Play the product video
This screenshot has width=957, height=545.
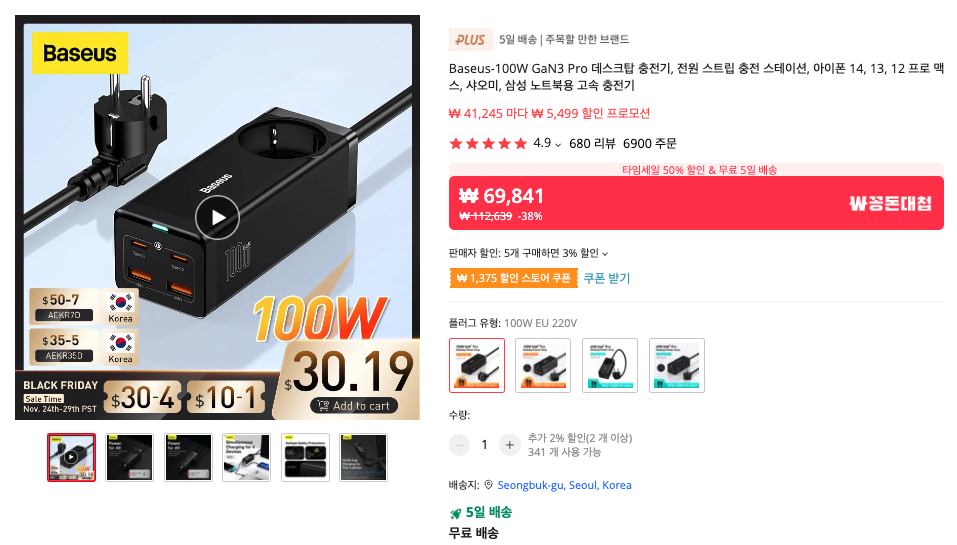[x=217, y=217]
